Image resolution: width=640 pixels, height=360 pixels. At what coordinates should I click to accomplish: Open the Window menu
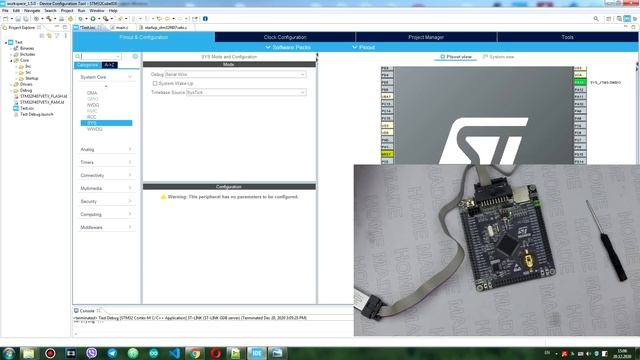point(97,11)
